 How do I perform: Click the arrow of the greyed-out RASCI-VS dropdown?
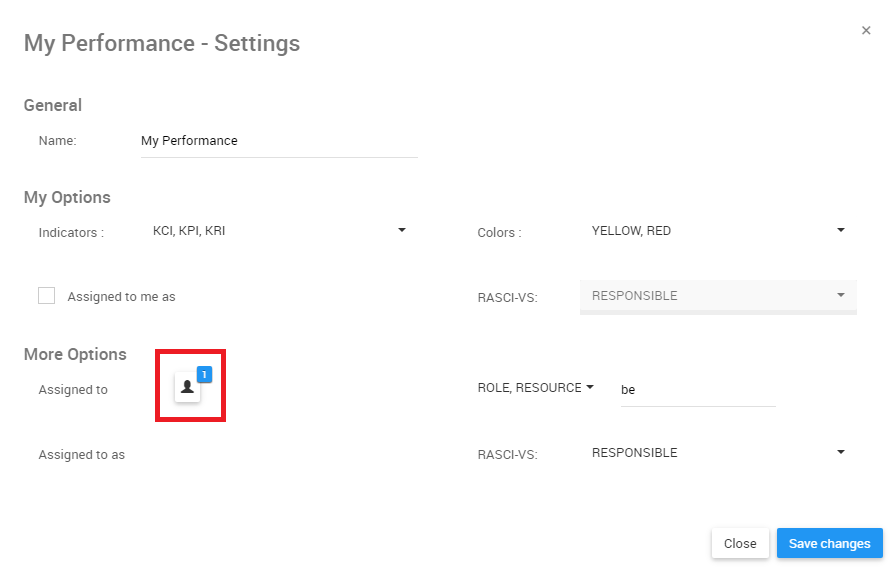[841, 295]
